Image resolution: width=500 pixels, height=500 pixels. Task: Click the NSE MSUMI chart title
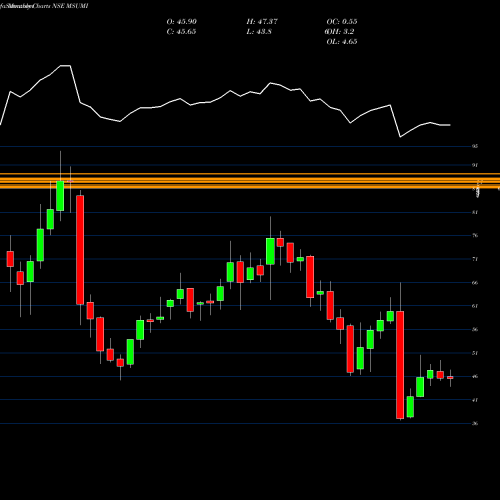click(44, 6)
